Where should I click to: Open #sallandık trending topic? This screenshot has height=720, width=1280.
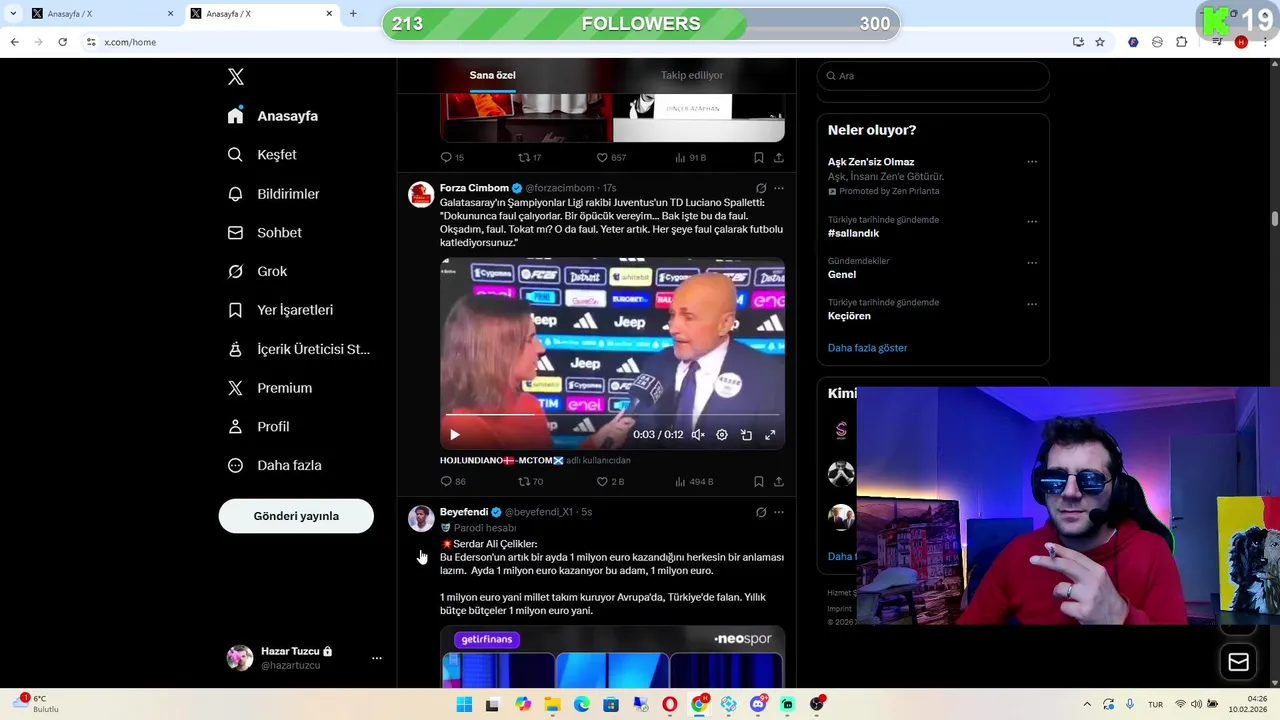[853, 233]
